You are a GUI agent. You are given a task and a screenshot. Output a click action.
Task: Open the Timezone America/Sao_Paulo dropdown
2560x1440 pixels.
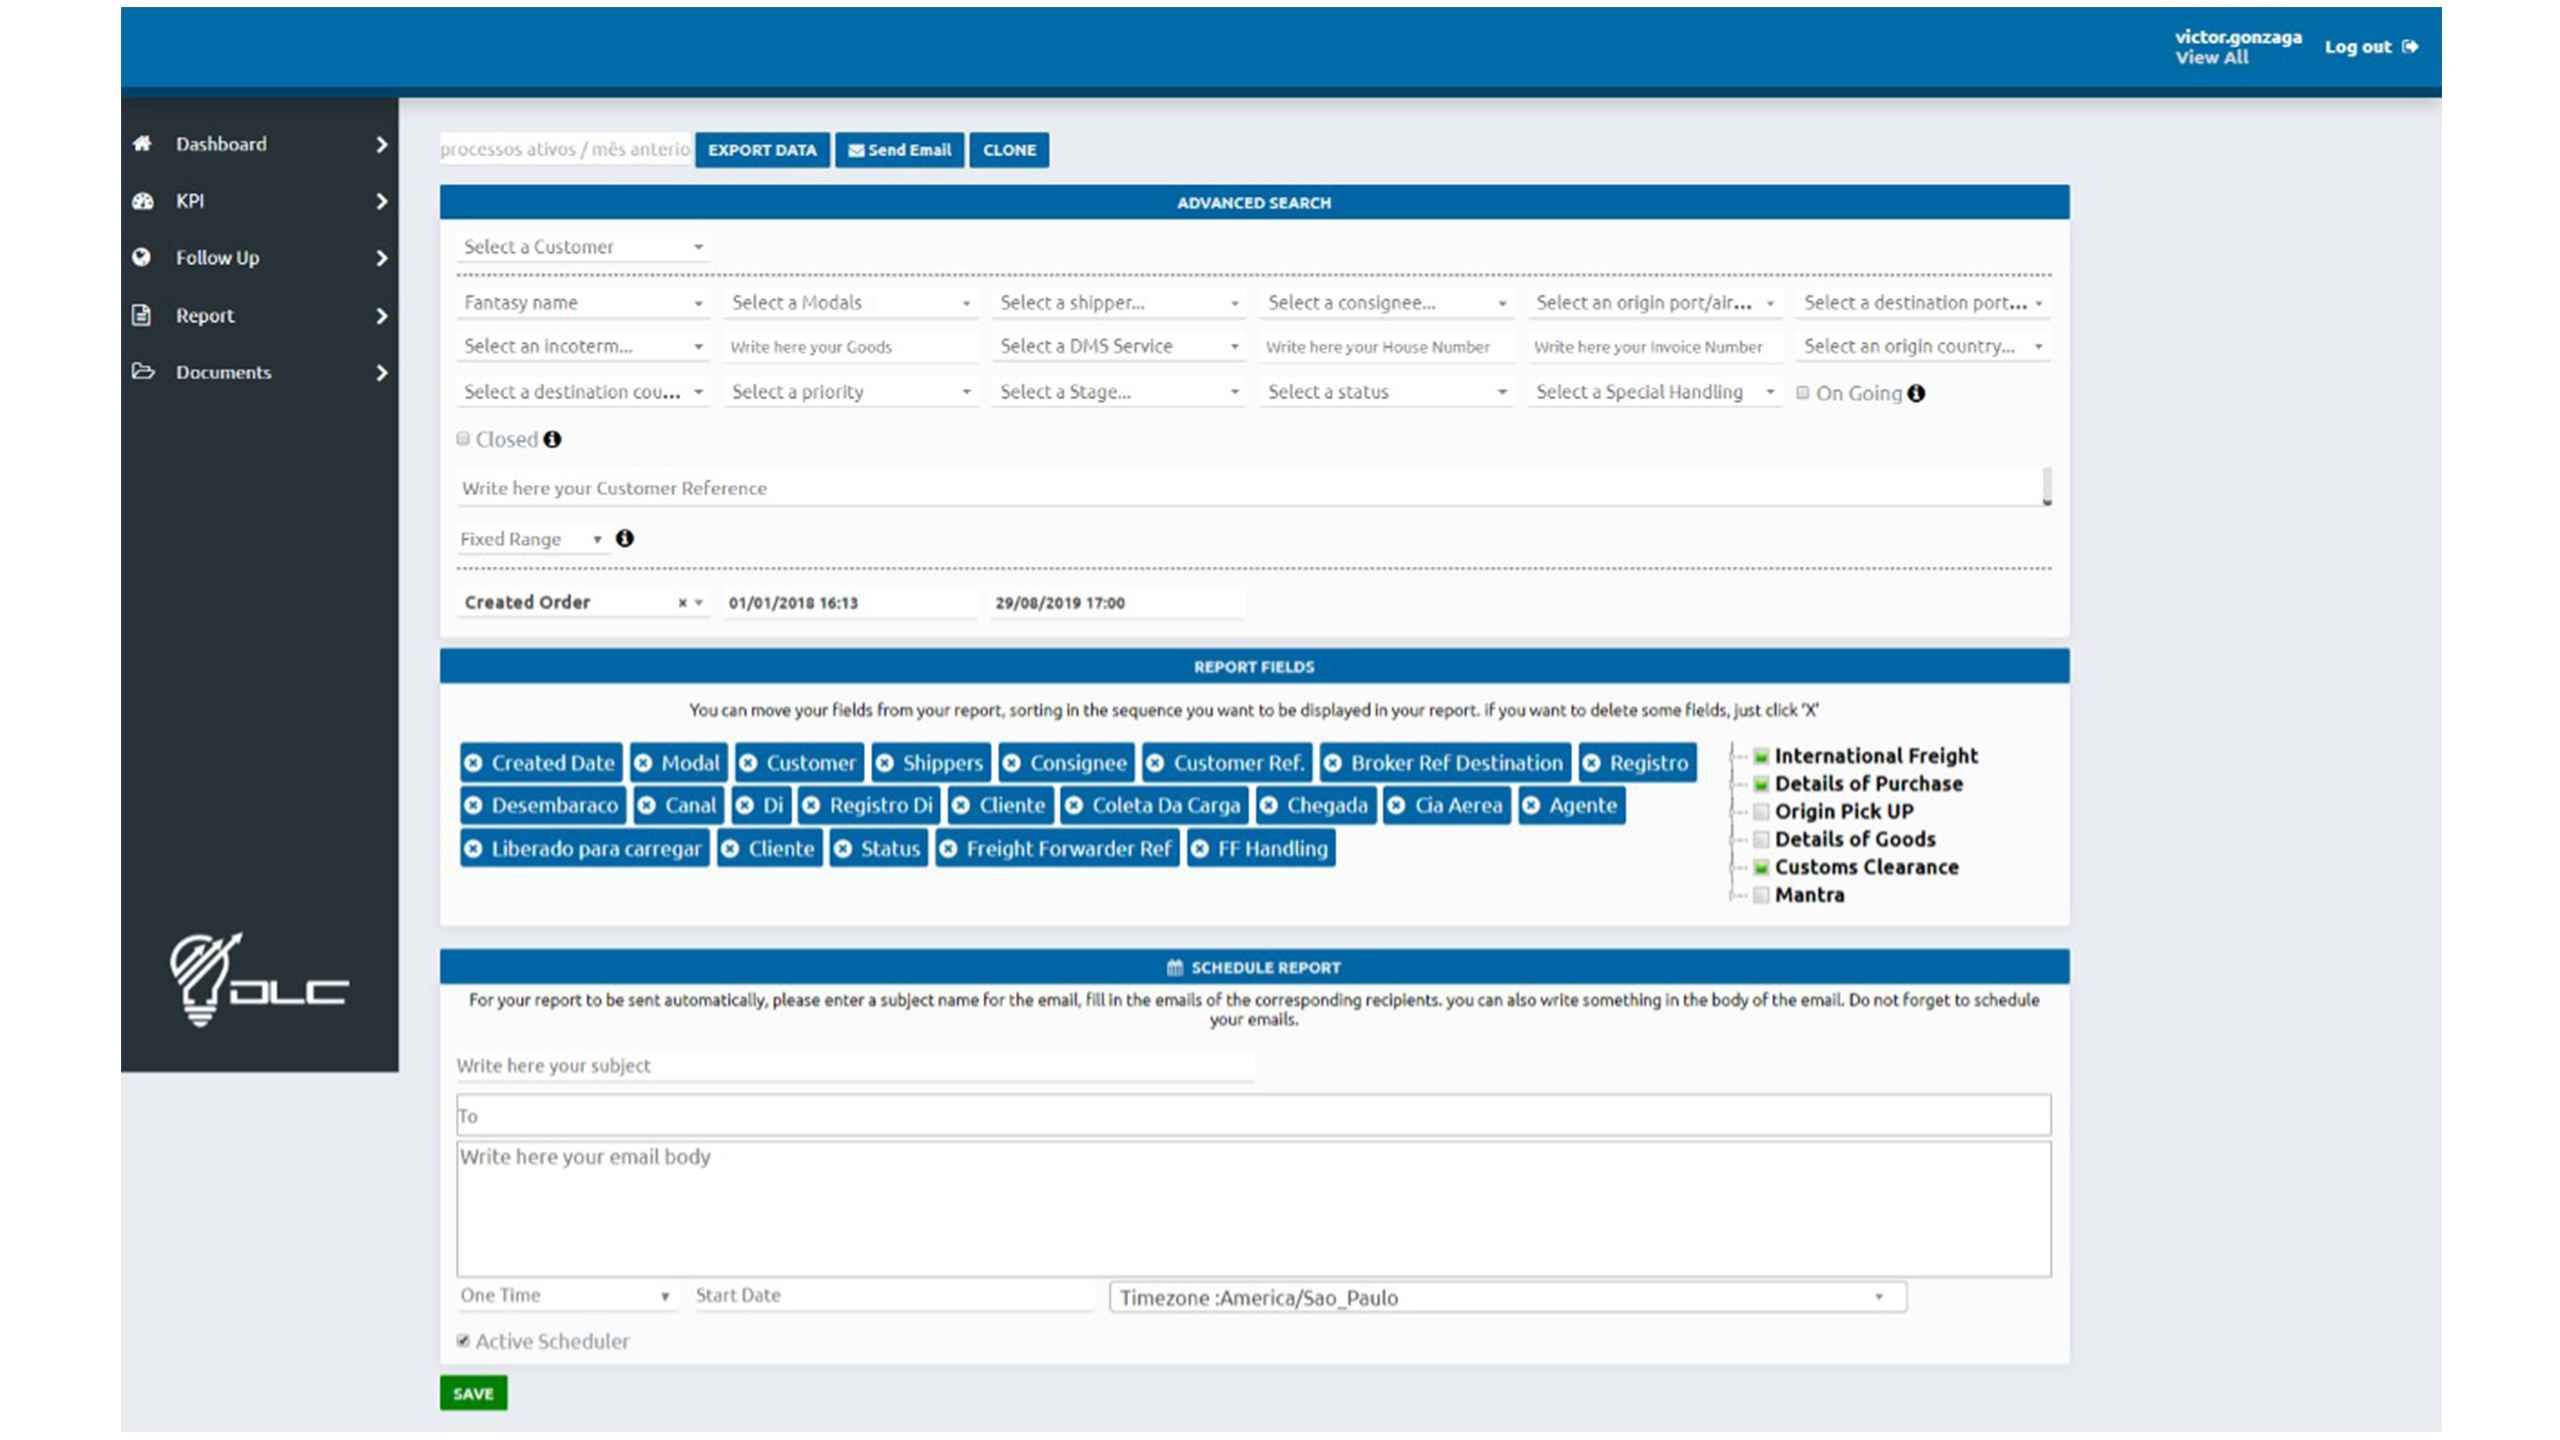[x=1507, y=1297]
